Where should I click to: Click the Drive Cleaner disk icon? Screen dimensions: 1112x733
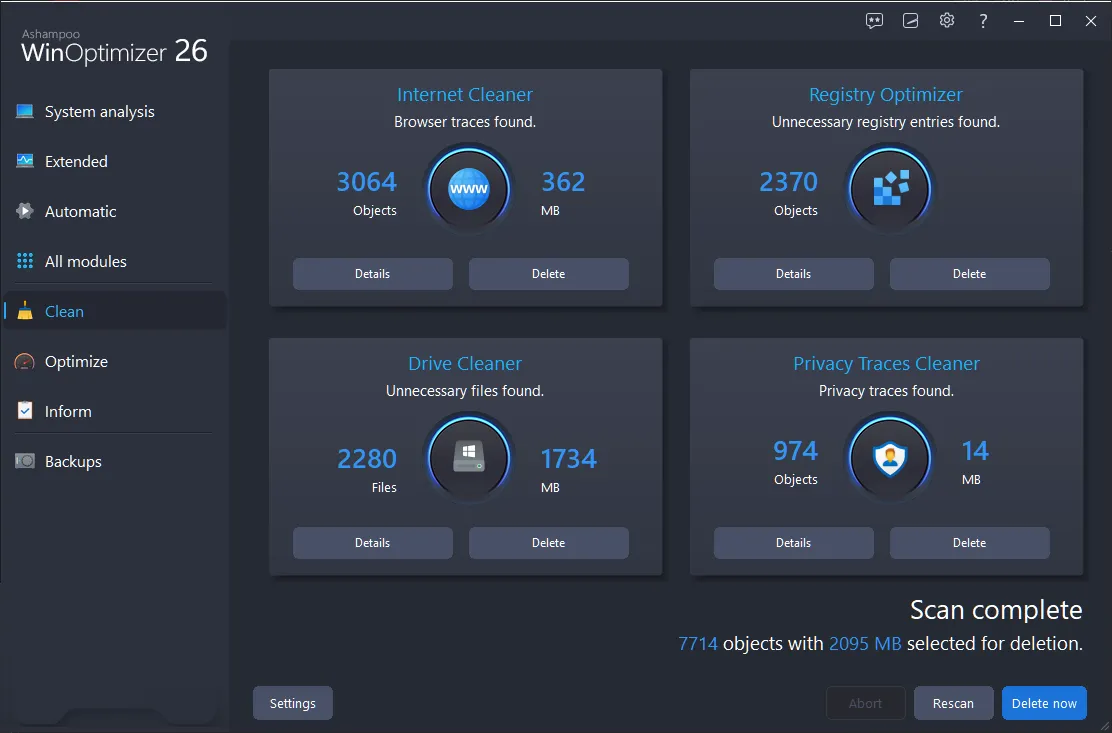coord(468,458)
